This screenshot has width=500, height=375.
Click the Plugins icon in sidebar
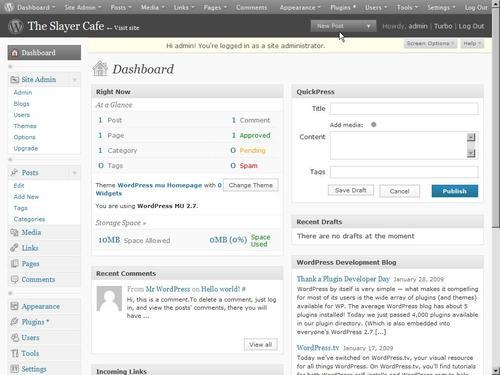click(14, 322)
